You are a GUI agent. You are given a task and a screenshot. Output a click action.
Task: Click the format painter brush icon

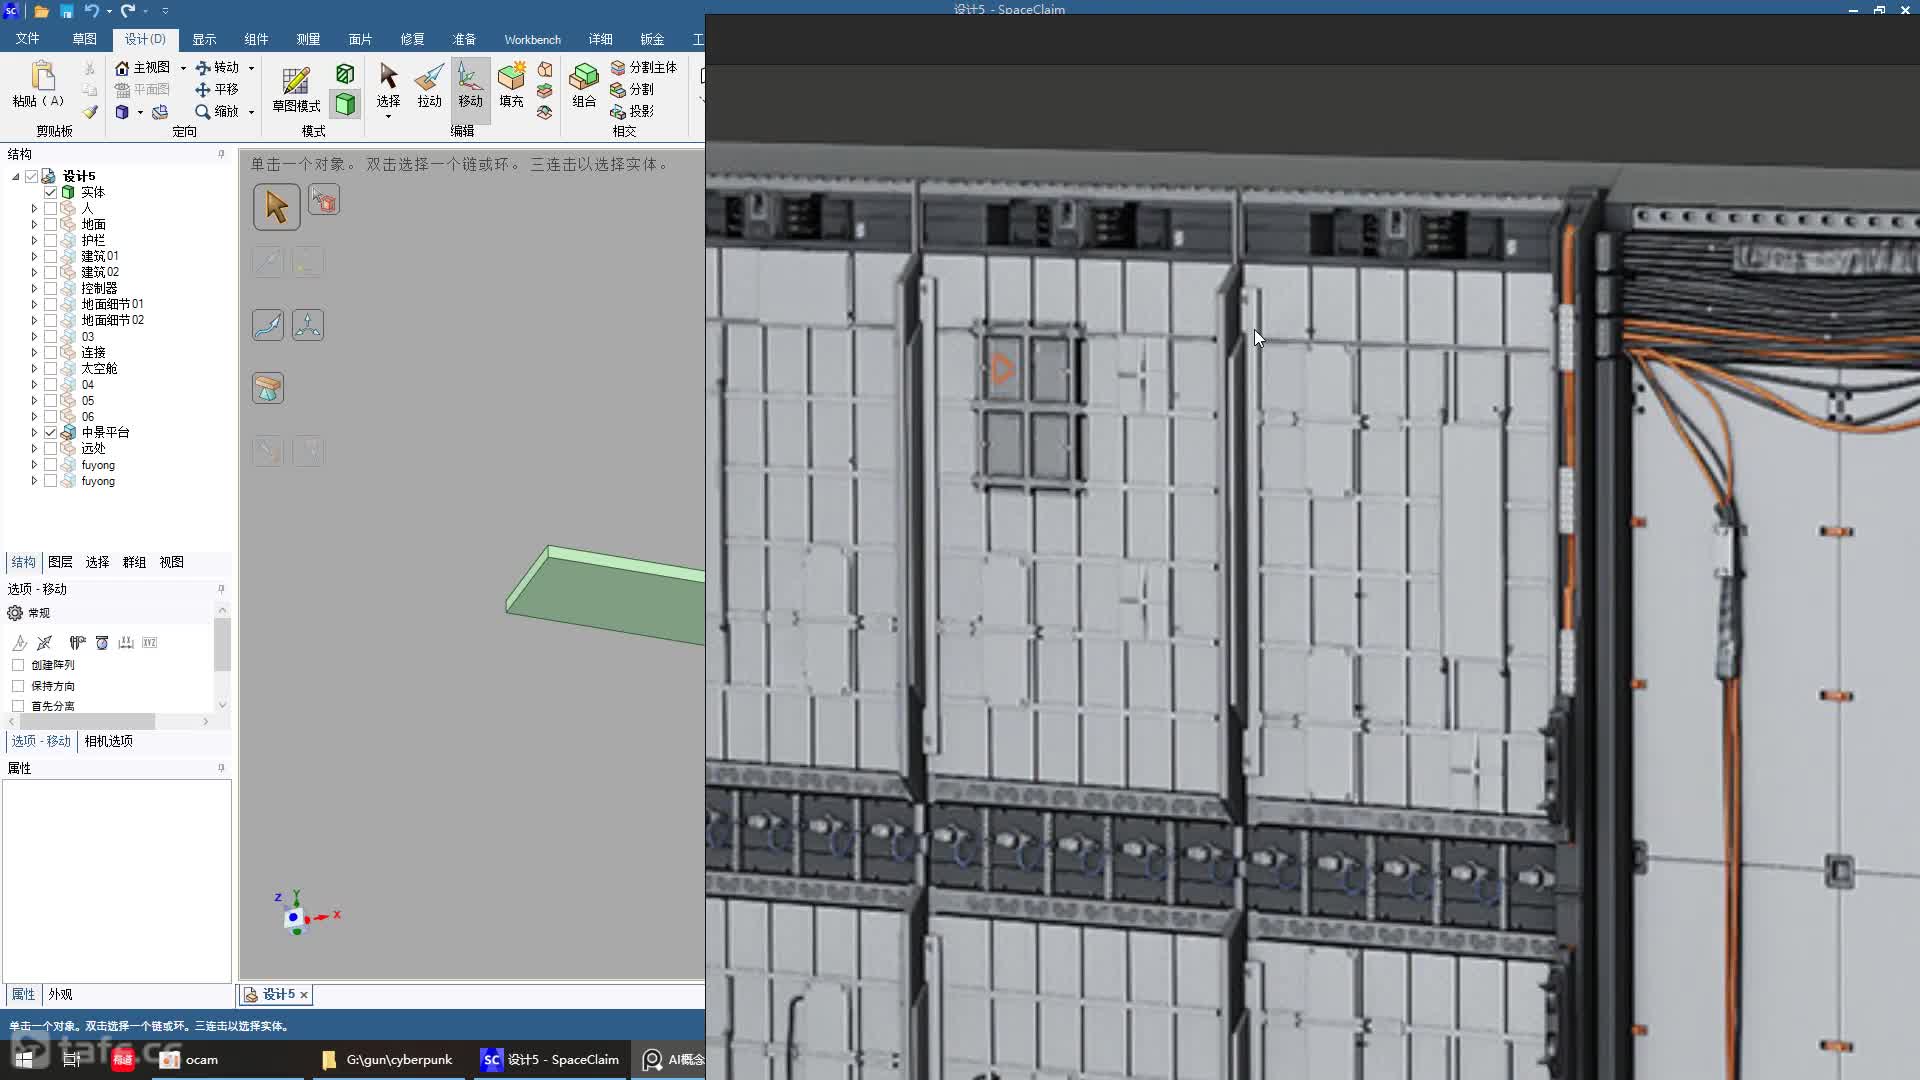pos(90,112)
